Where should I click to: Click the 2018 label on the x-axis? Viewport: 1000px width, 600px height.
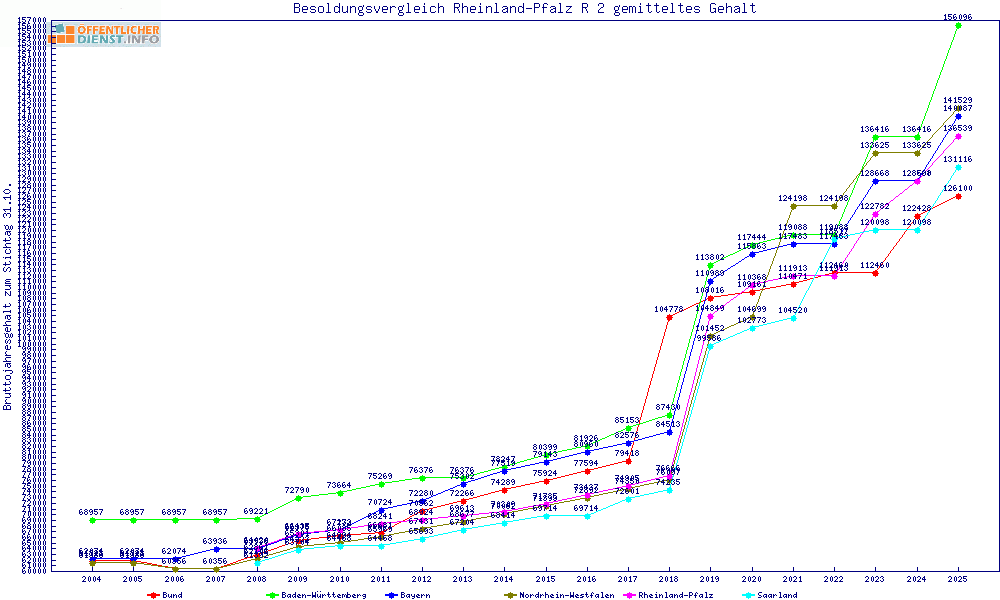pos(669,579)
